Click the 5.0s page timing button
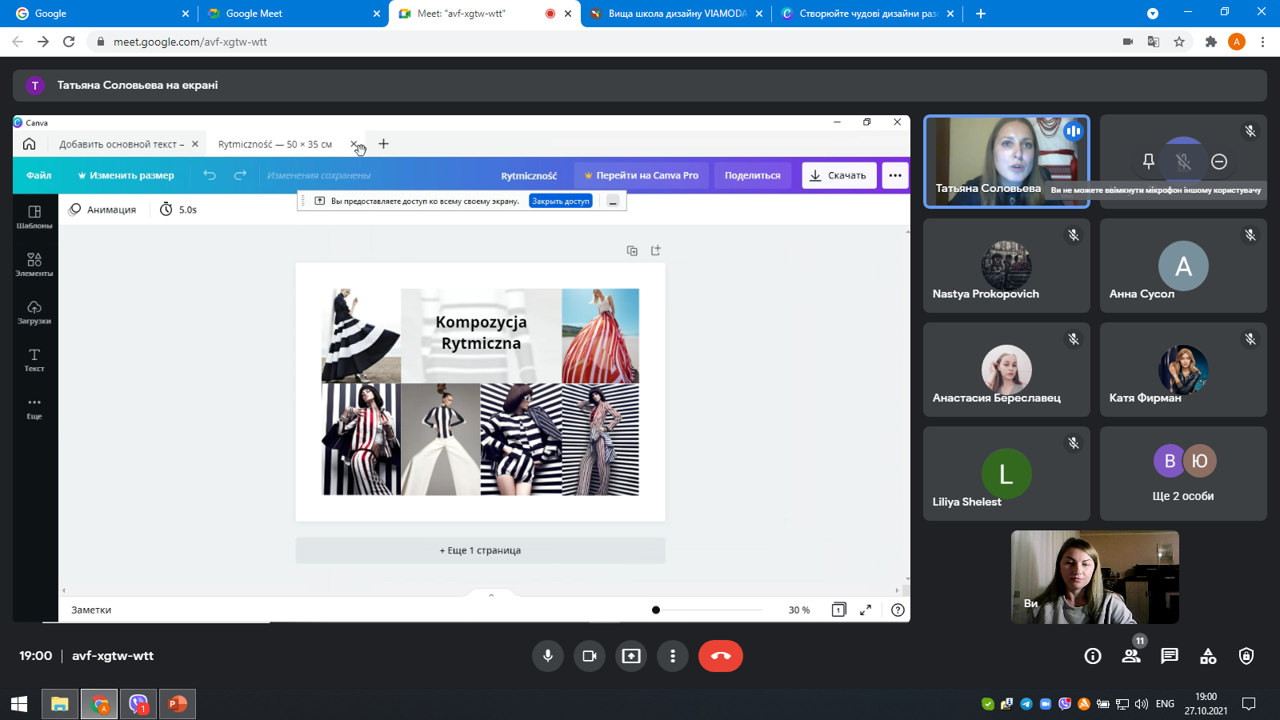The width and height of the screenshot is (1280, 720). tap(178, 209)
